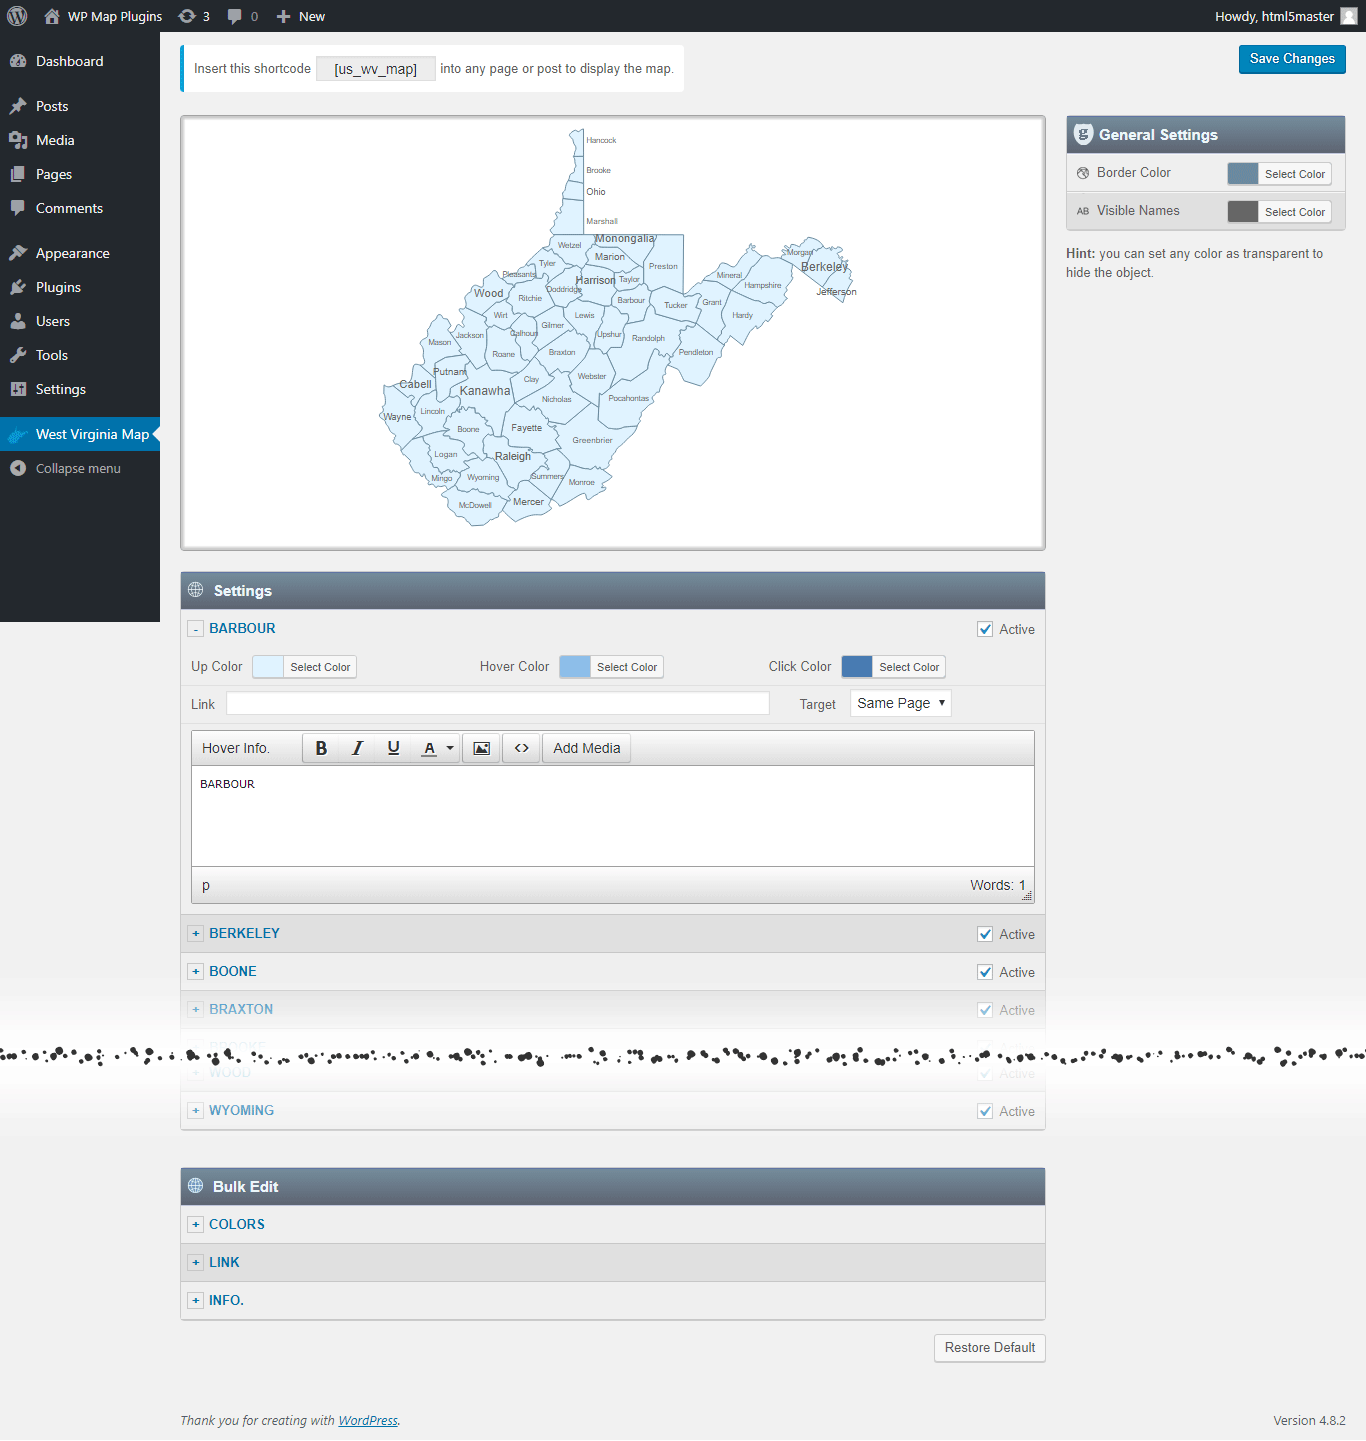Open the Plugins menu
The image size is (1366, 1441).
coord(80,287)
